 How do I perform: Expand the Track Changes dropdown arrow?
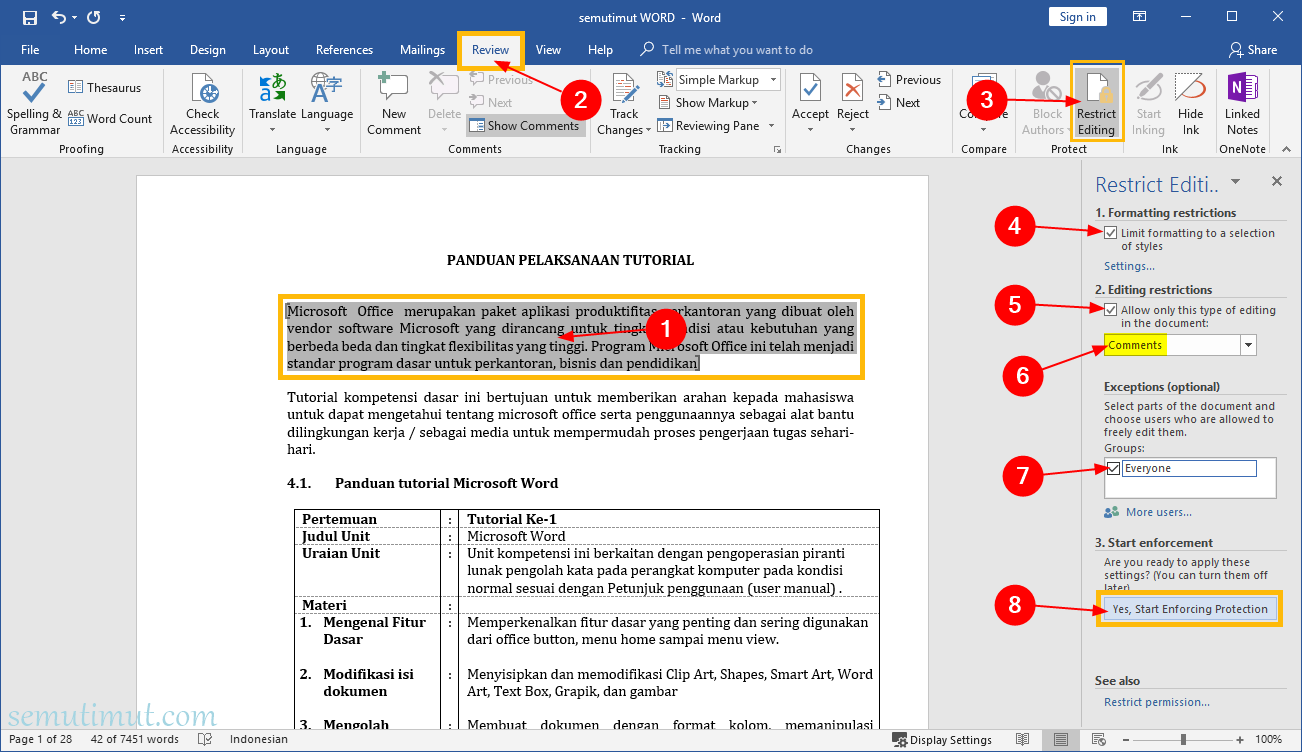pyautogui.click(x=648, y=130)
